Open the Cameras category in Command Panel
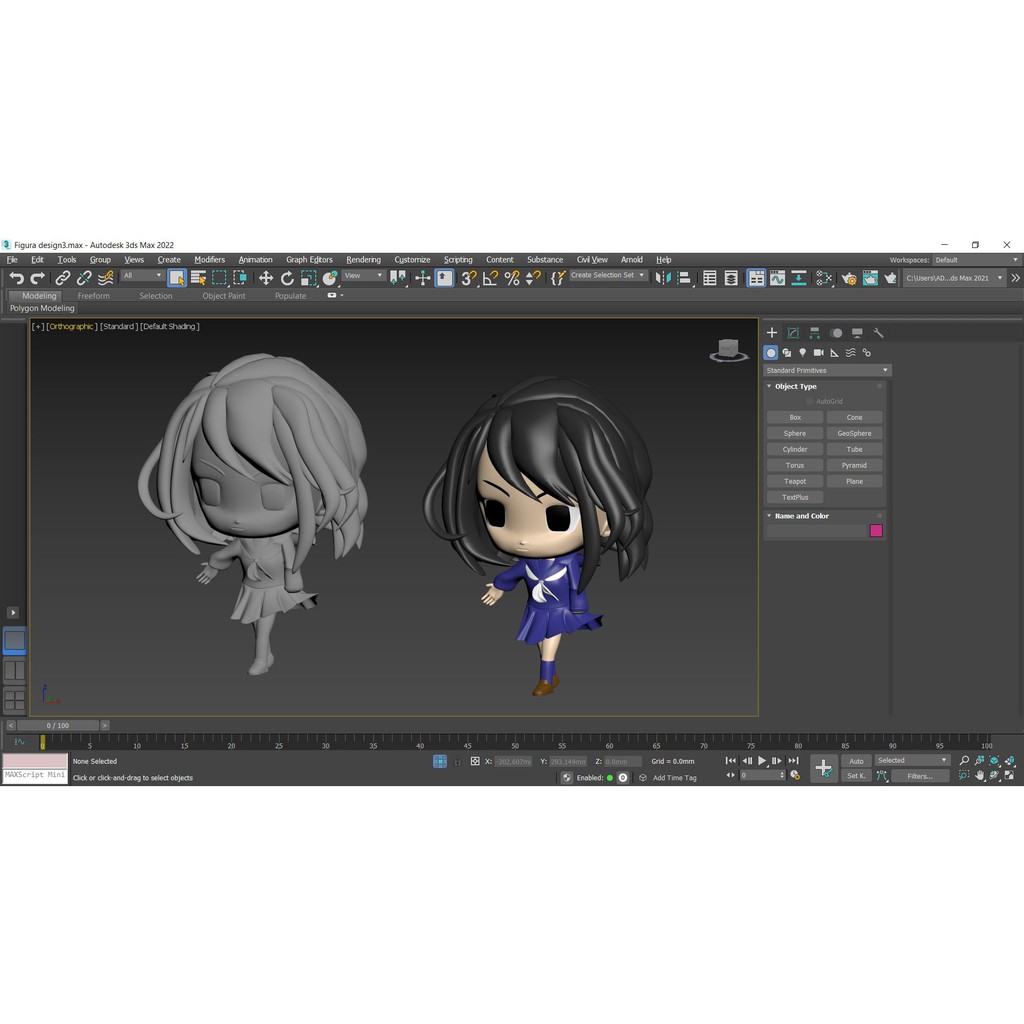 (819, 352)
